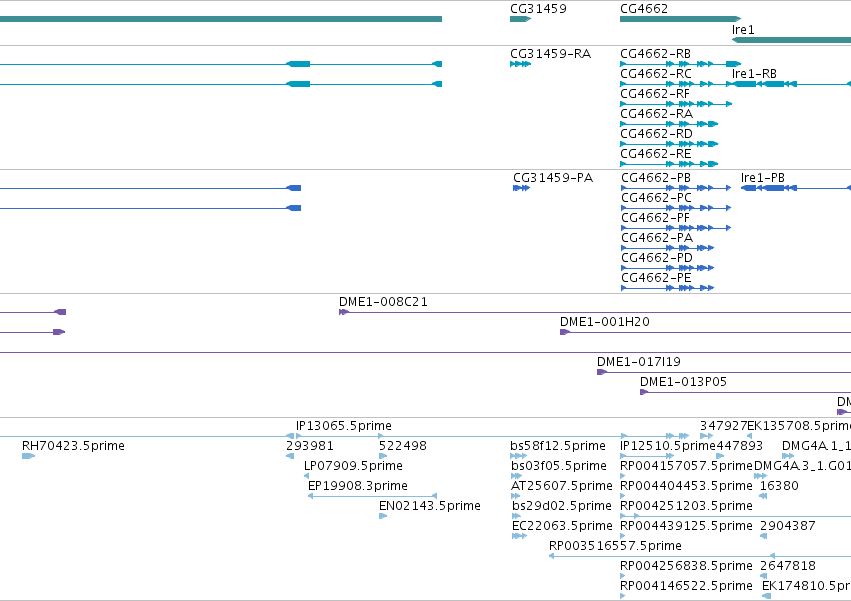Select transcript CG4662-RF

[x=655, y=94]
